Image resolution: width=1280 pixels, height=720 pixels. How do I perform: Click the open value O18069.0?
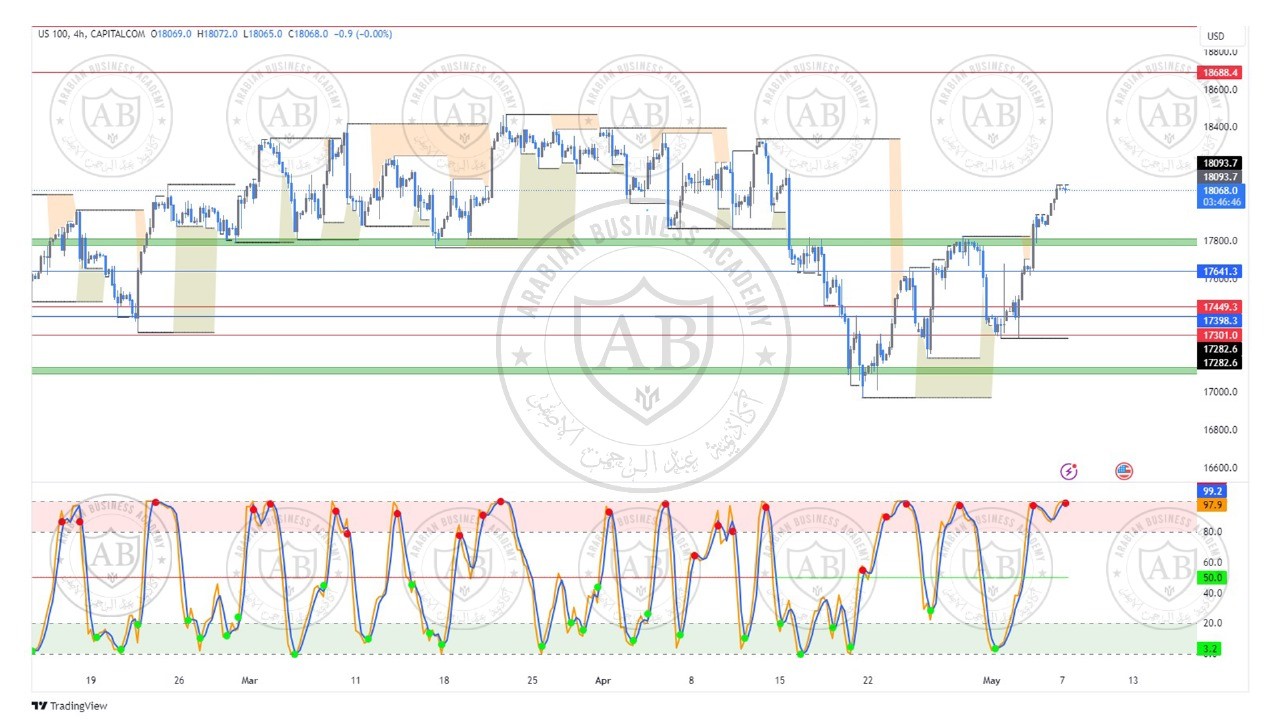click(x=171, y=34)
